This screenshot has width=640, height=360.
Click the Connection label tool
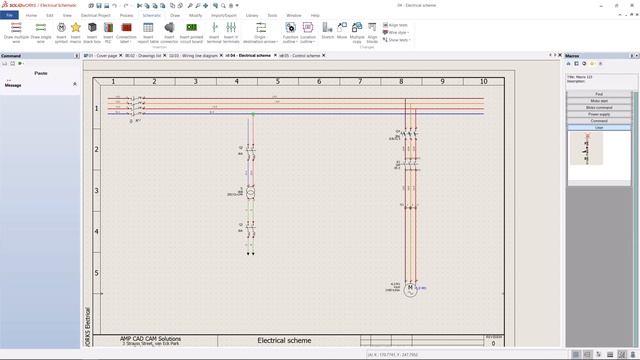click(126, 33)
